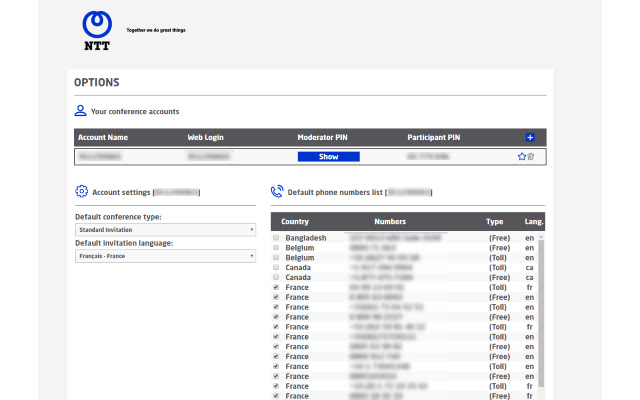Image resolution: width=640 pixels, height=400 pixels.
Task: Check the Belgium (Free) number checkbox
Action: pyautogui.click(x=276, y=247)
